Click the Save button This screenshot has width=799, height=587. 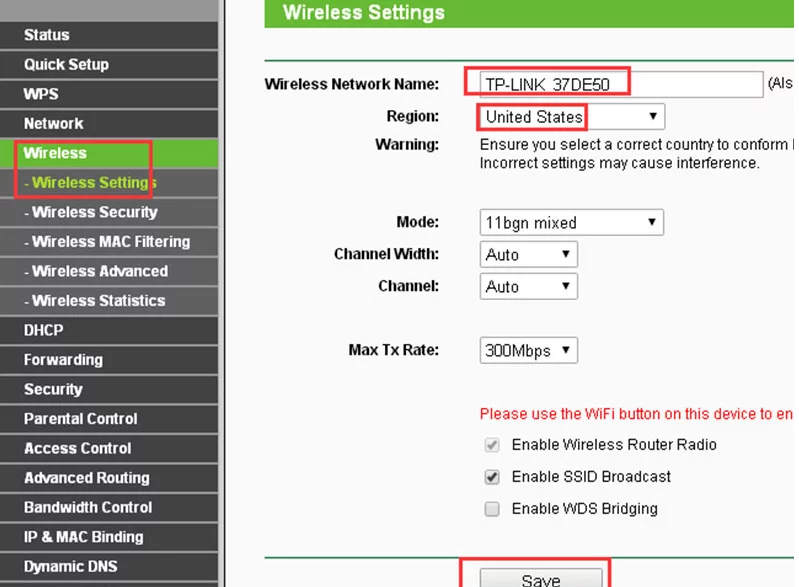click(x=541, y=578)
